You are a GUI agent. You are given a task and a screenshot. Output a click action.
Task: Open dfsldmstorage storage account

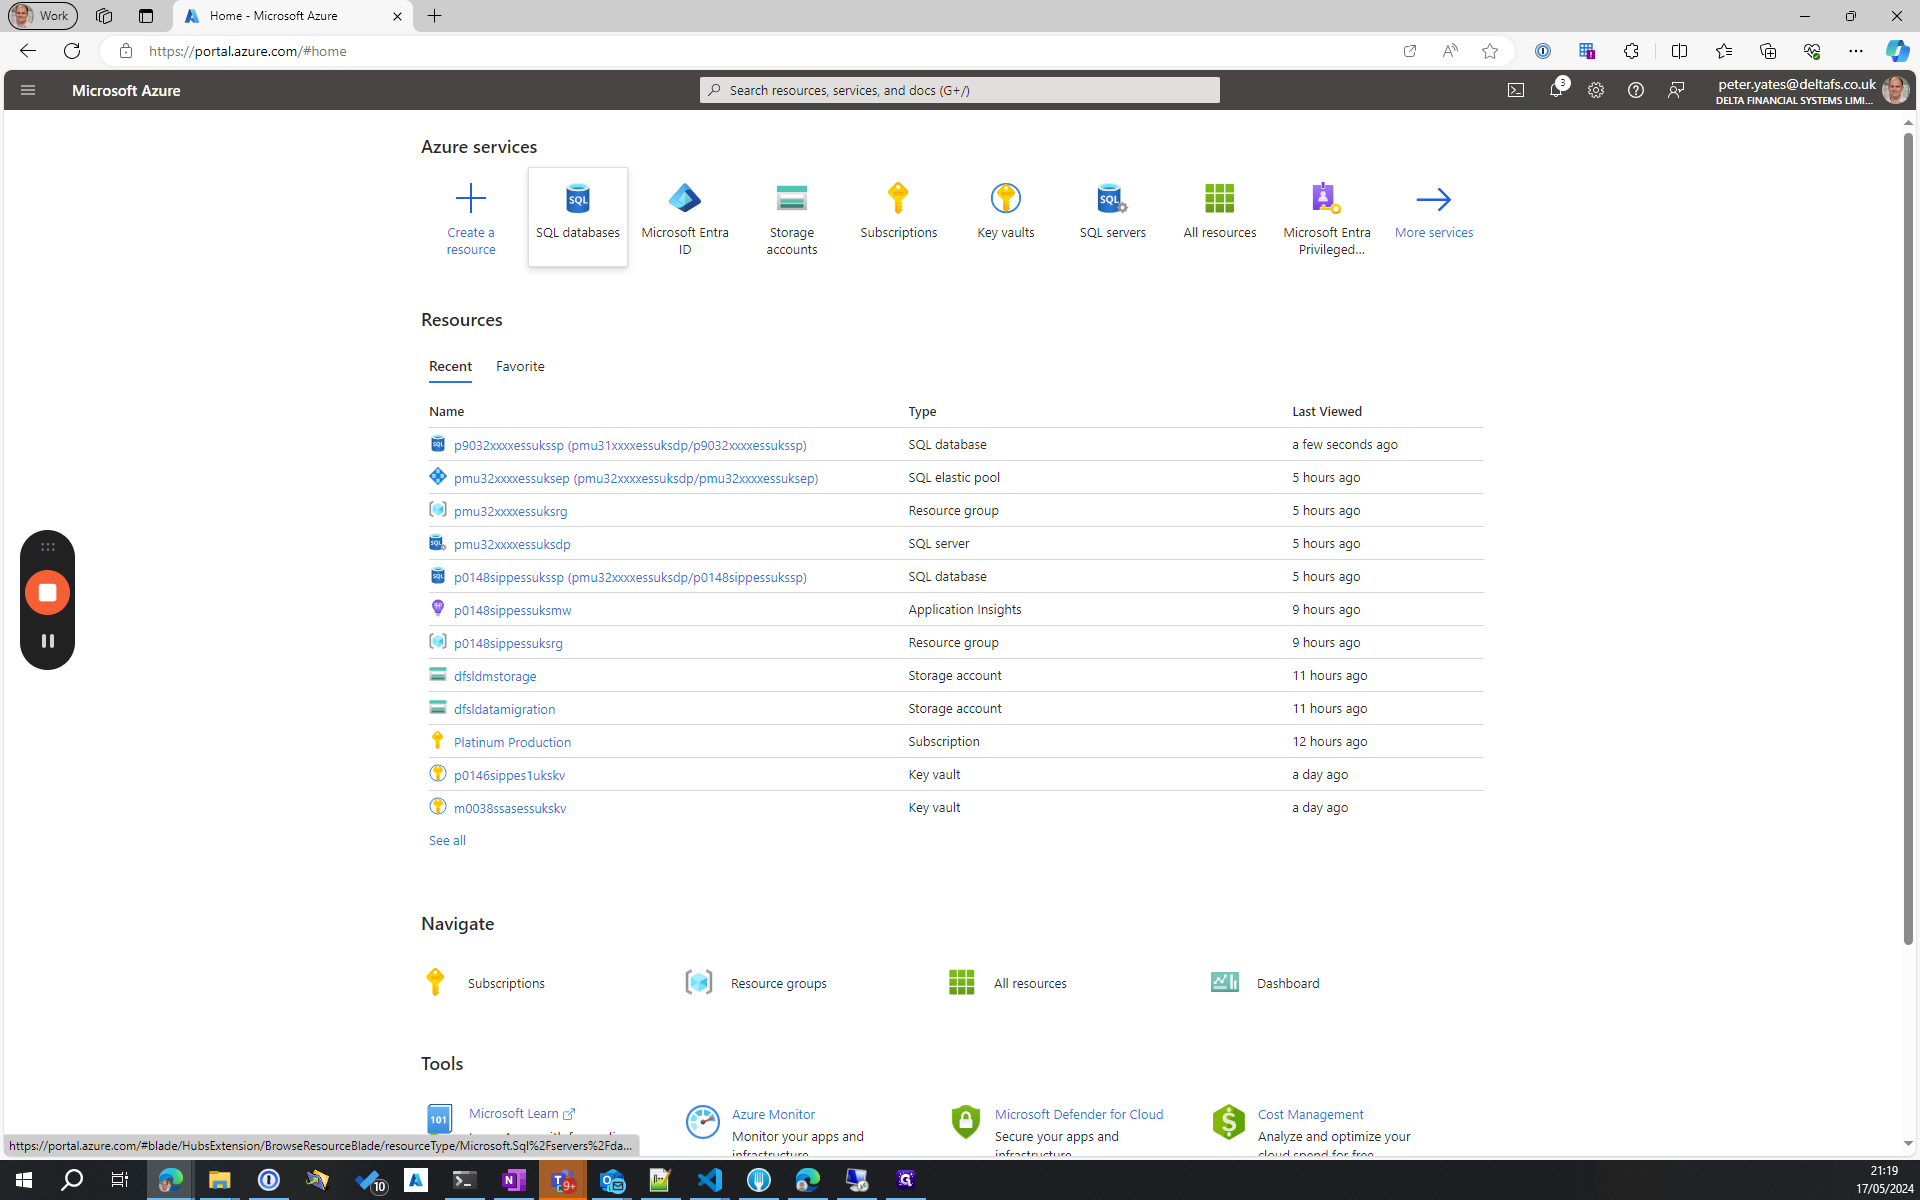tap(495, 676)
